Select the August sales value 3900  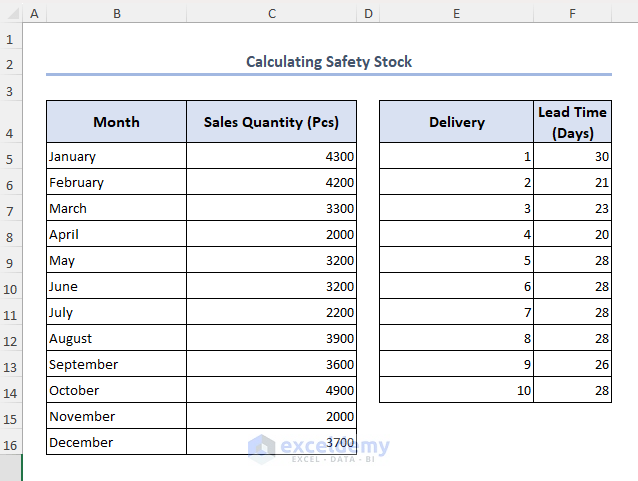271,339
